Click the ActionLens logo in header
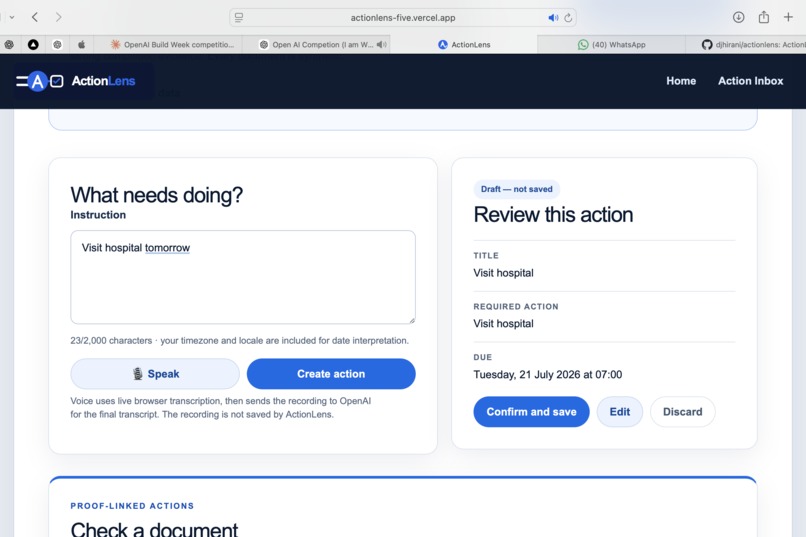This screenshot has width=806, height=537. (x=76, y=81)
